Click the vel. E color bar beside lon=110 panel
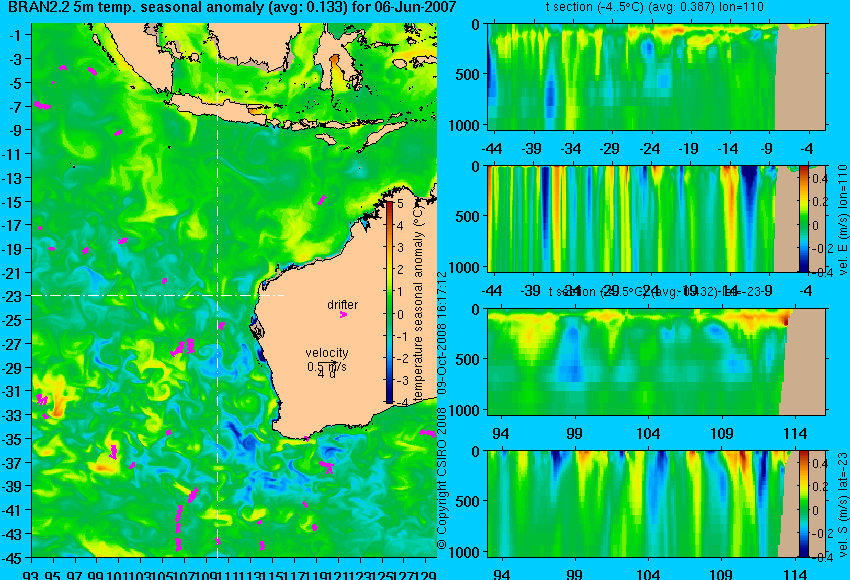The image size is (850, 580). 803,219
